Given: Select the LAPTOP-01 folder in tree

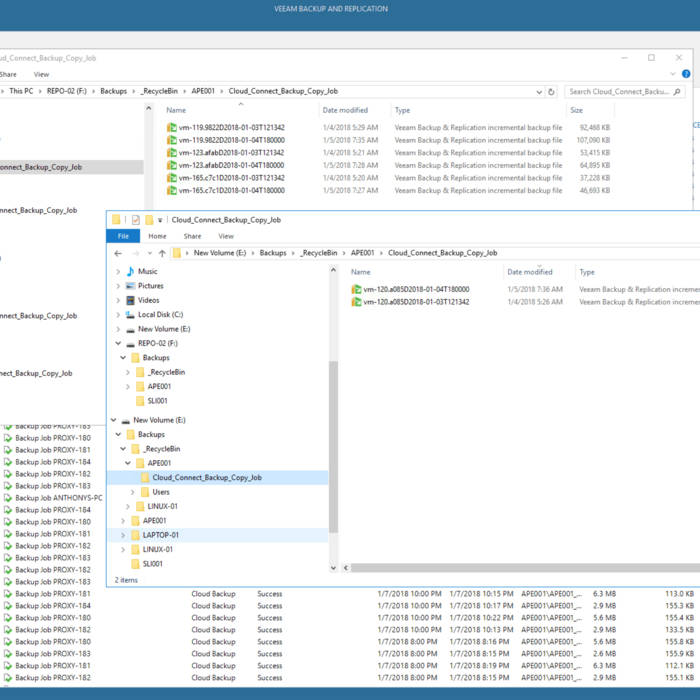Looking at the screenshot, I should (160, 535).
